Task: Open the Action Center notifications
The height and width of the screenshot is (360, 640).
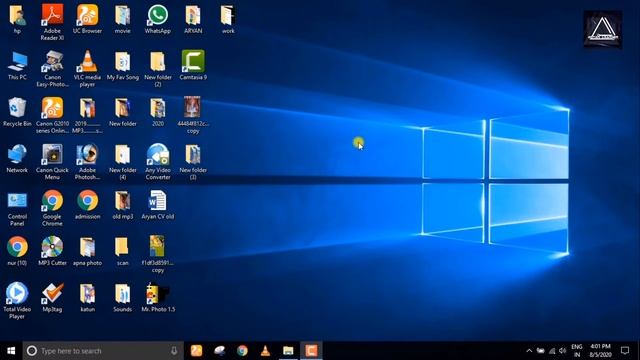Action: 625,351
